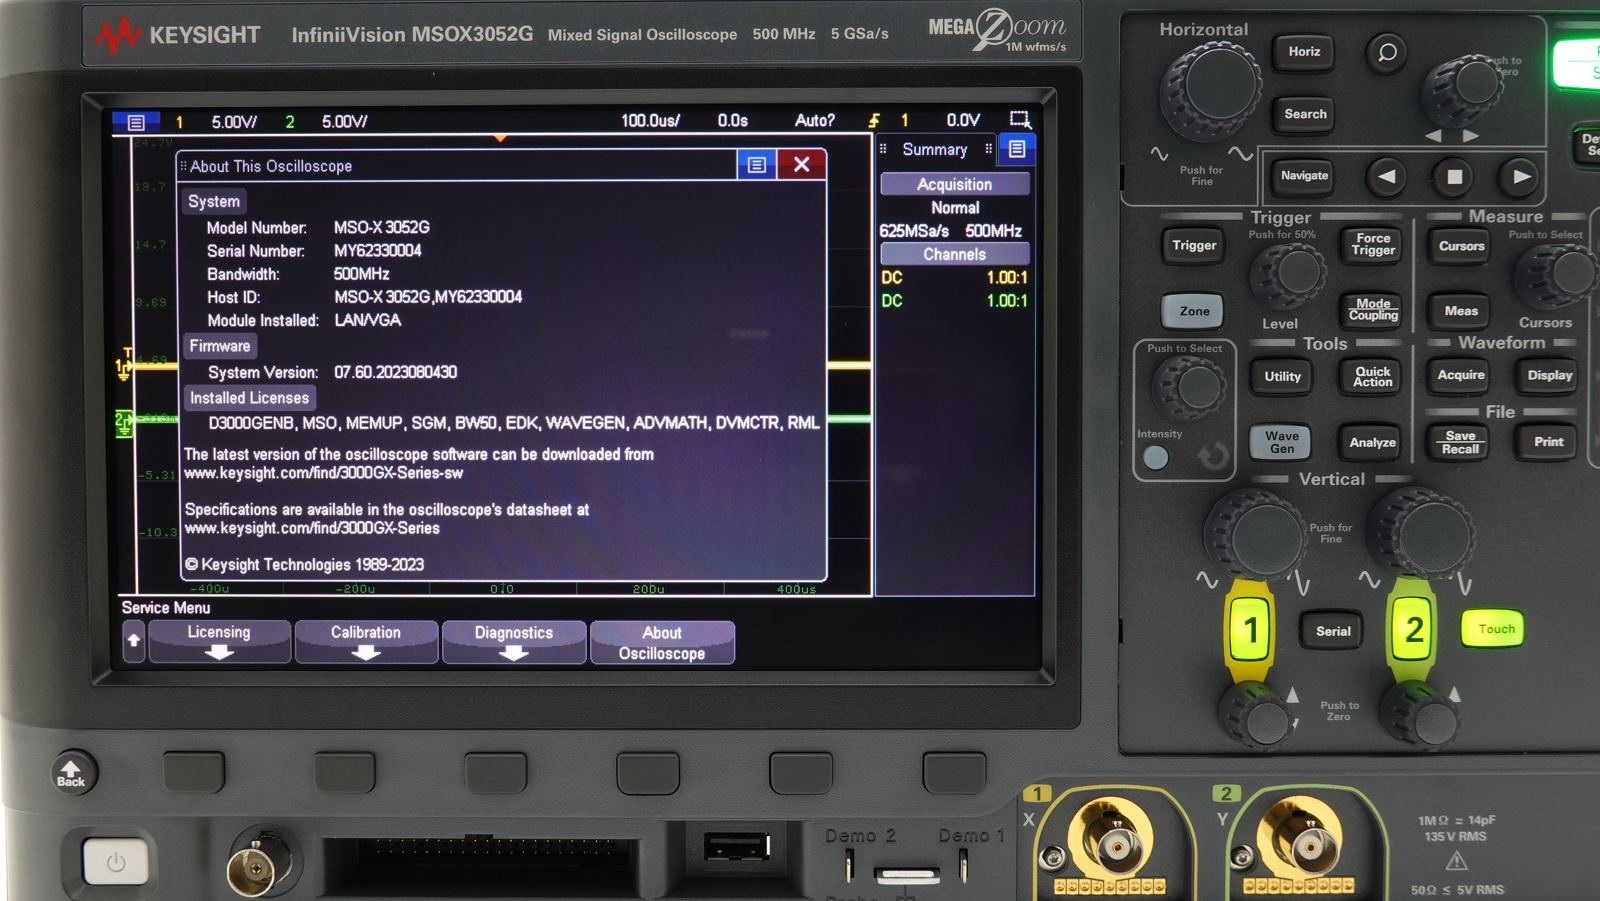Push the Trigger button
The image size is (1600, 901).
1194,246
